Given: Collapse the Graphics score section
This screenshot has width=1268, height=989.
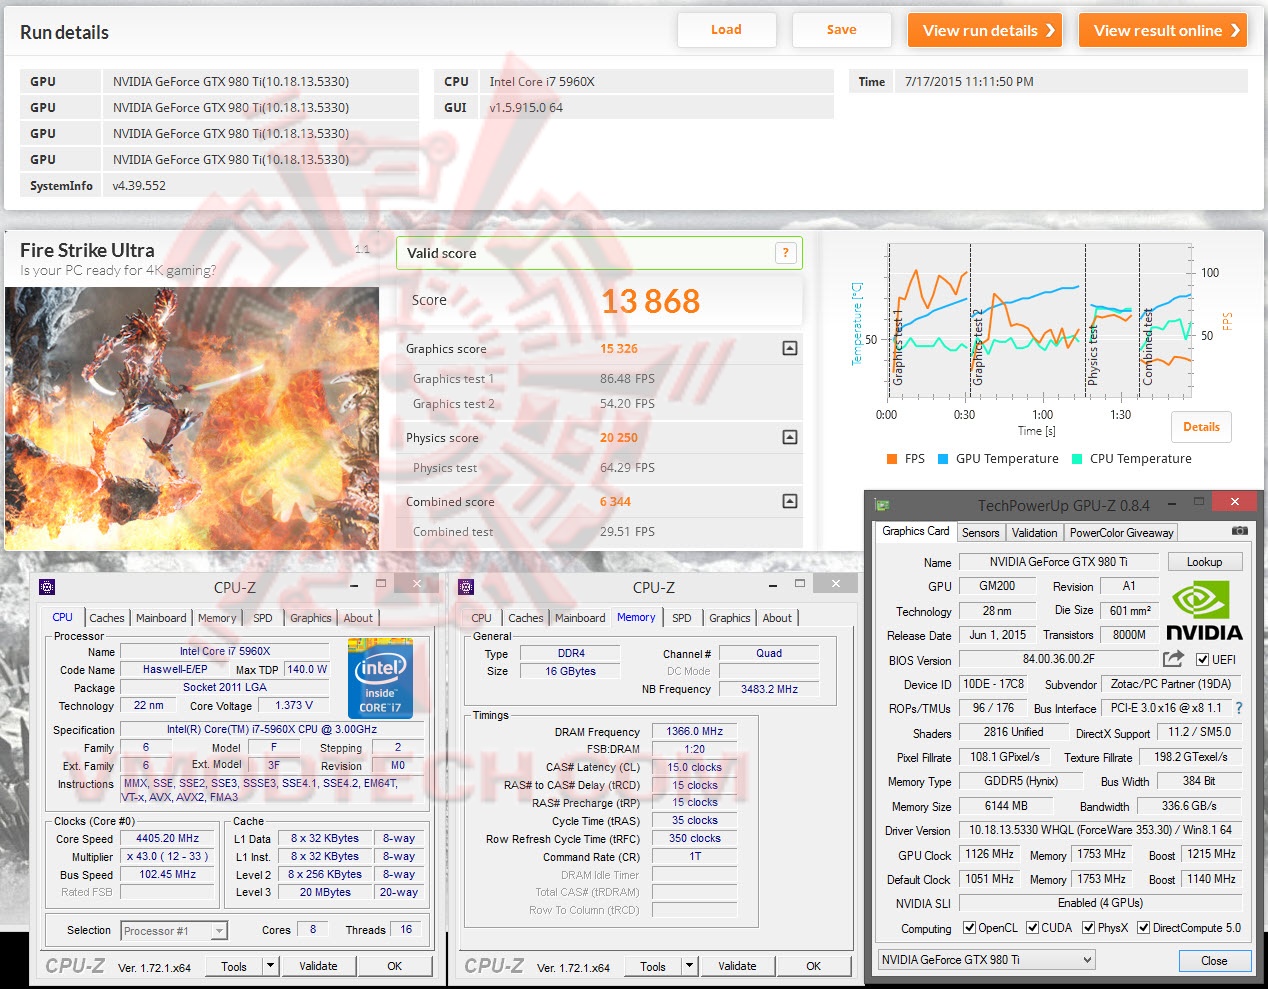Looking at the screenshot, I should coord(790,348).
